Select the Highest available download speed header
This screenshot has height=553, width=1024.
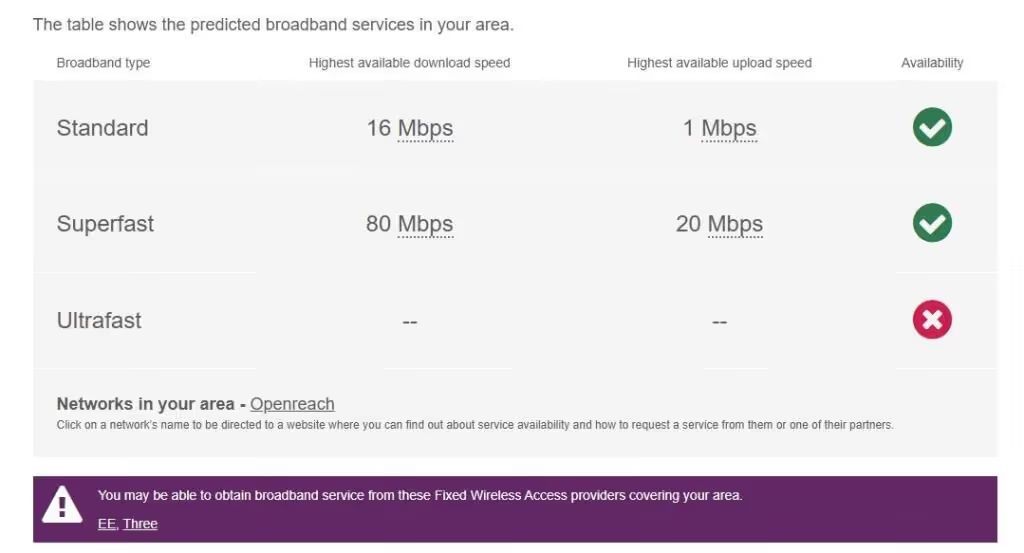click(409, 63)
